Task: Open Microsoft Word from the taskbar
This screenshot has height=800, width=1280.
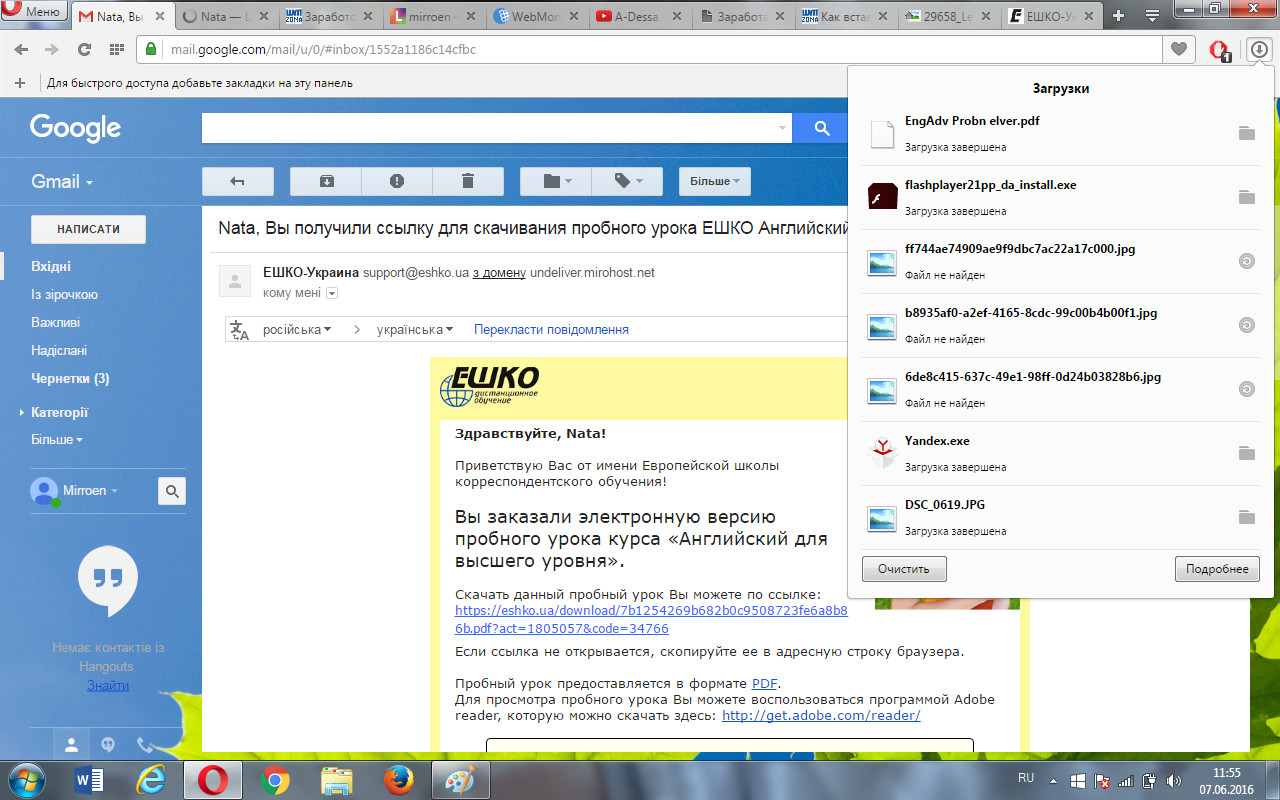Action: pyautogui.click(x=90, y=779)
